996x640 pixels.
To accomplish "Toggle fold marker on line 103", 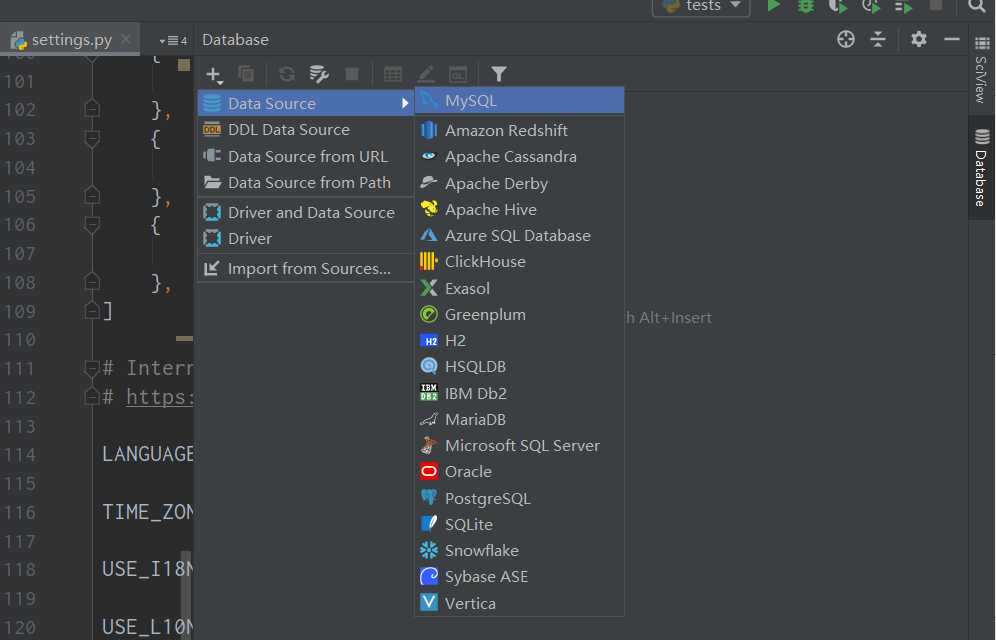I will pos(92,138).
